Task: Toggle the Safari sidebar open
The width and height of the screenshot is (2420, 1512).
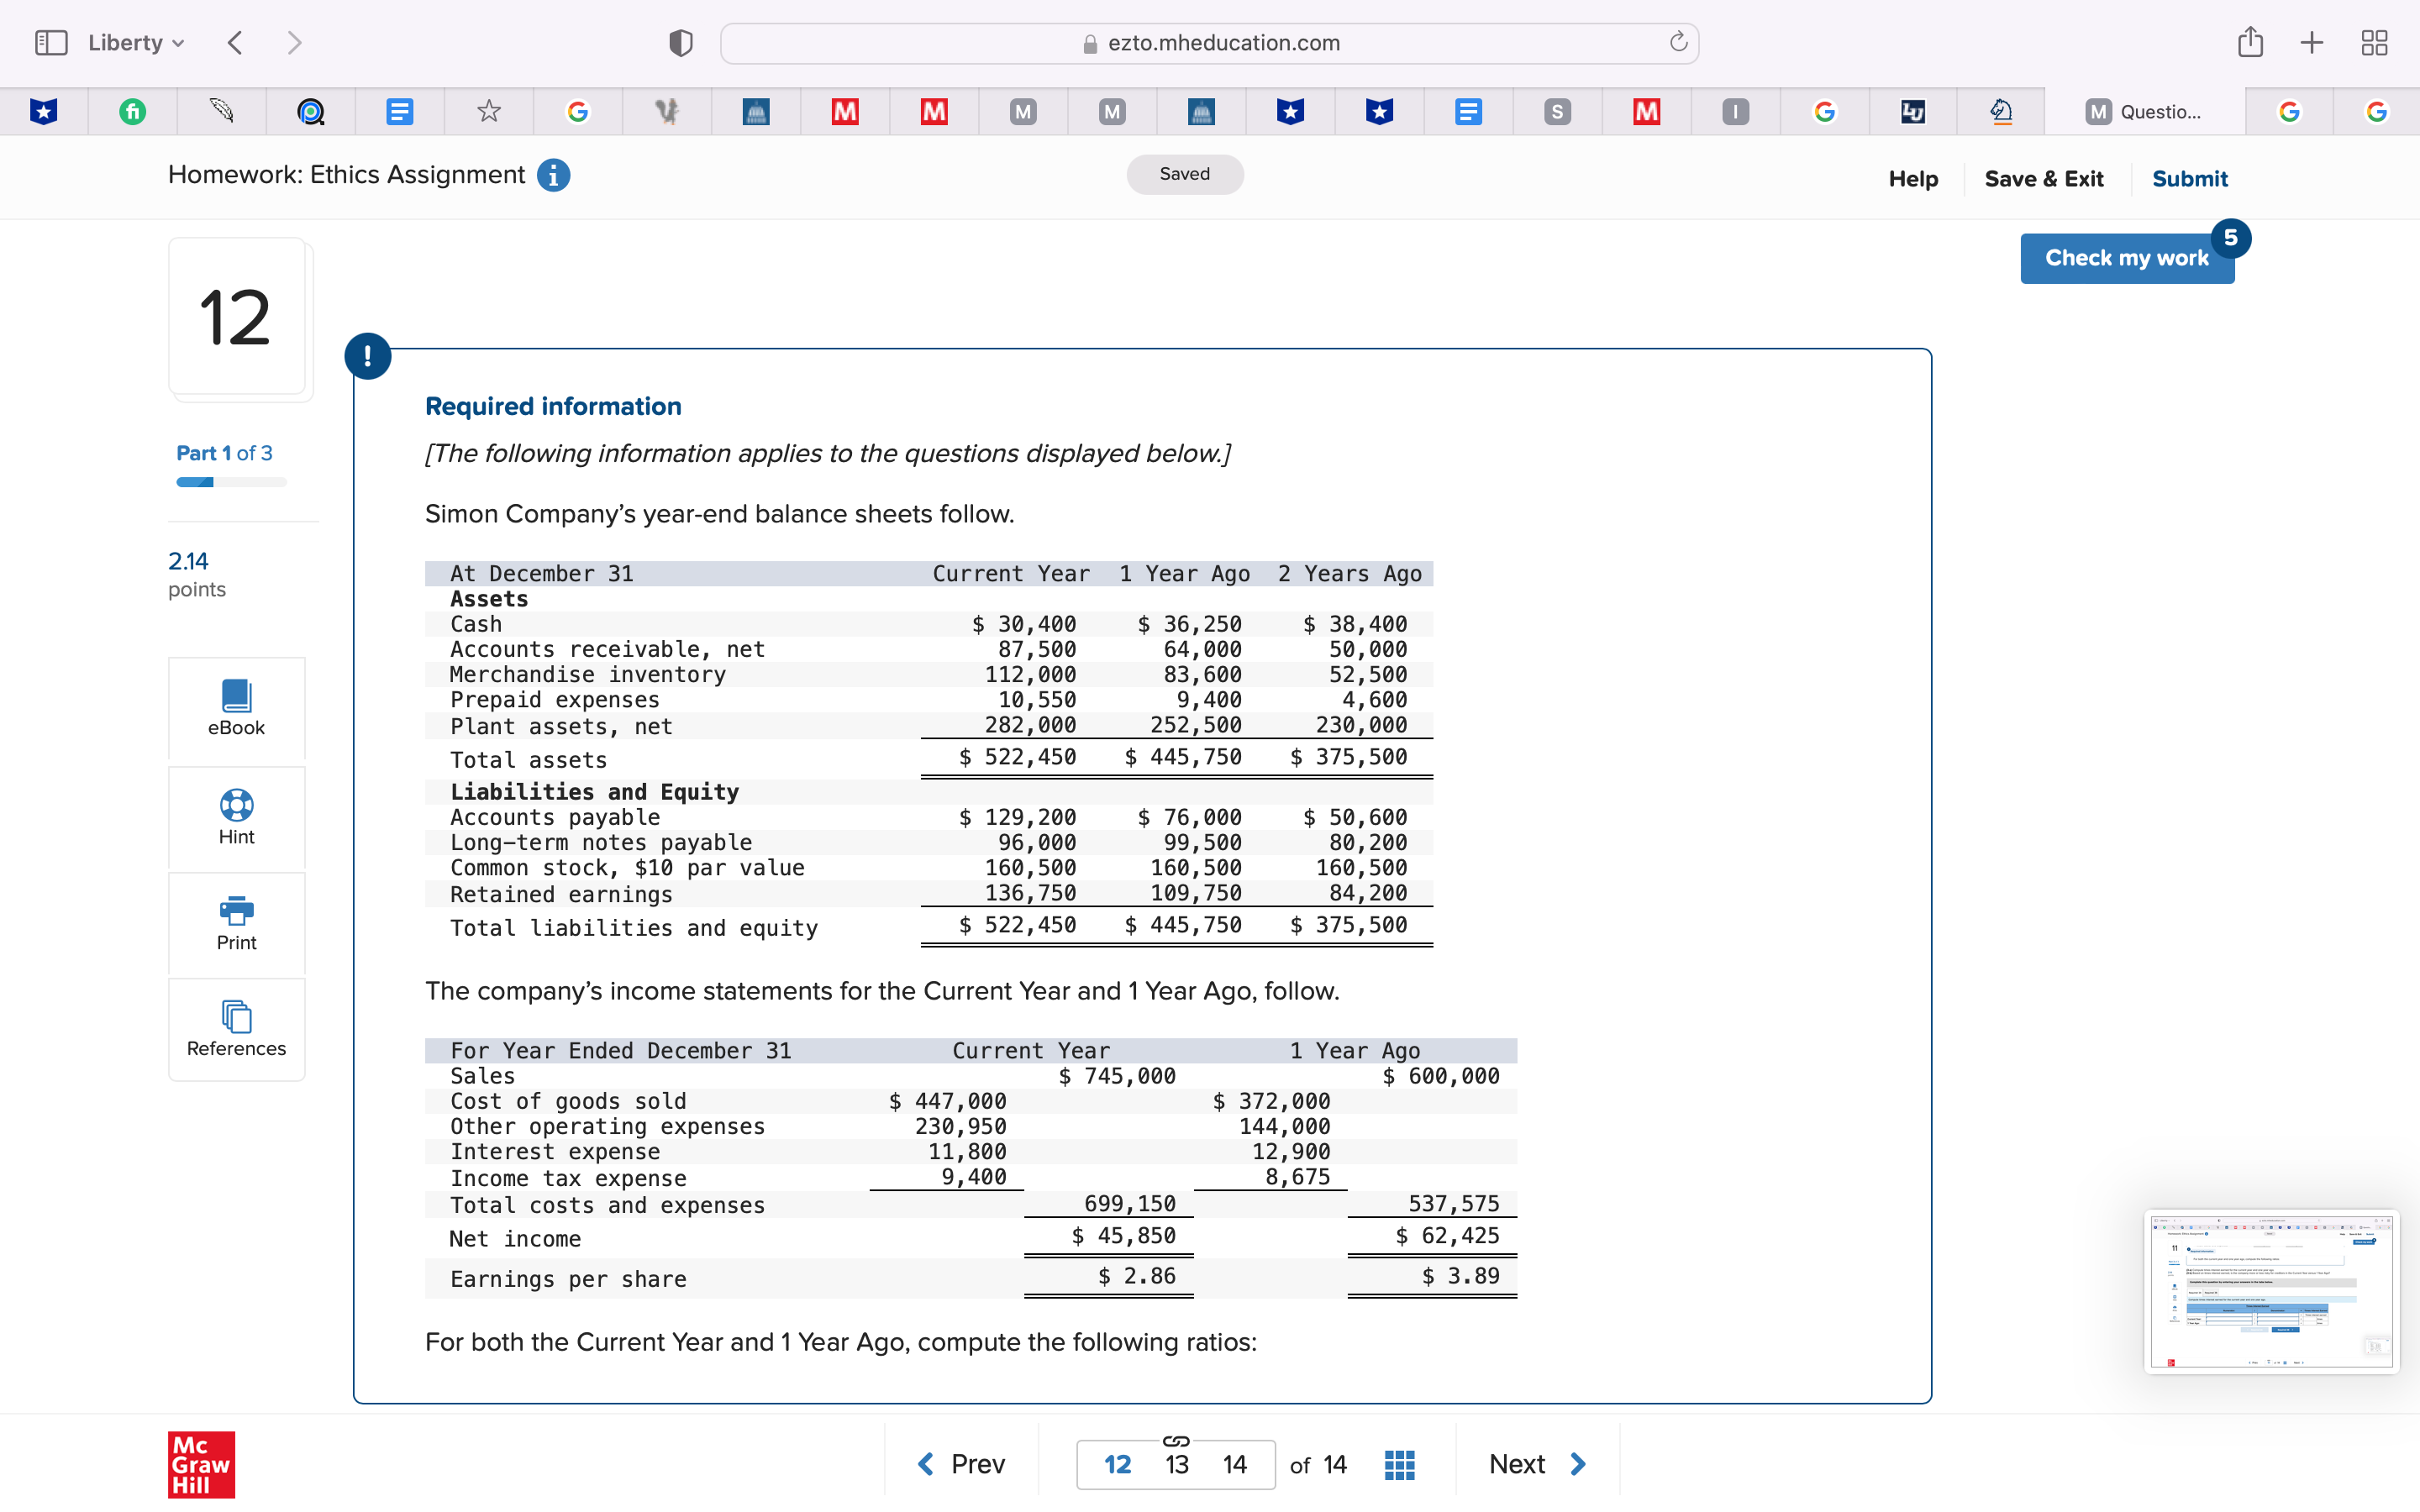Action: coord(52,42)
